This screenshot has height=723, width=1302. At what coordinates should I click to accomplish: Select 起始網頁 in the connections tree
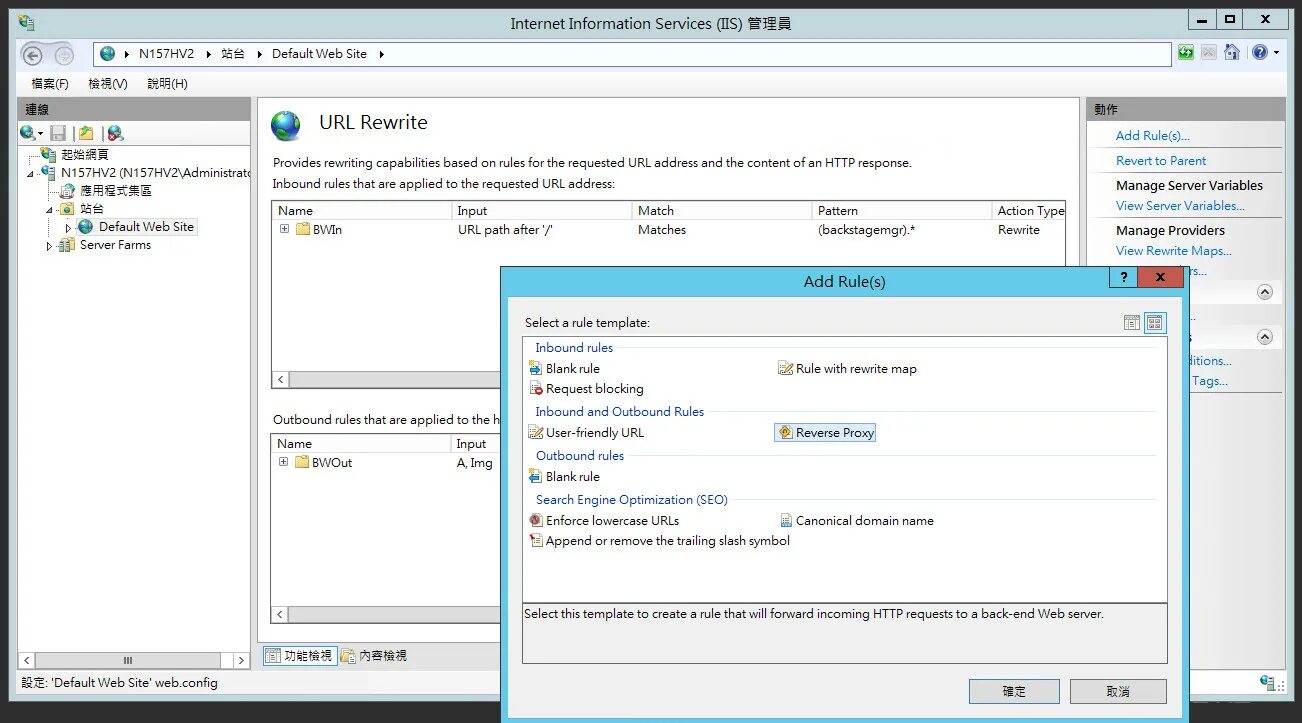(84, 154)
